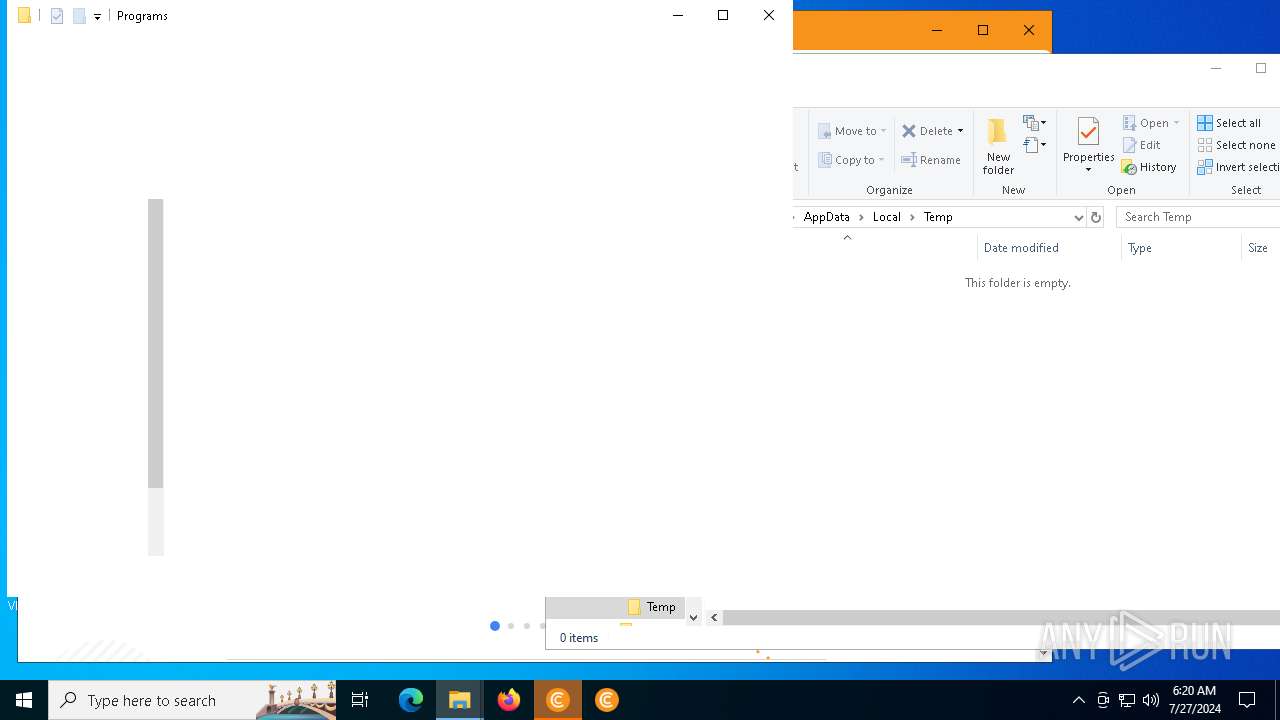Click Temp in the address breadcrumb

point(938,217)
